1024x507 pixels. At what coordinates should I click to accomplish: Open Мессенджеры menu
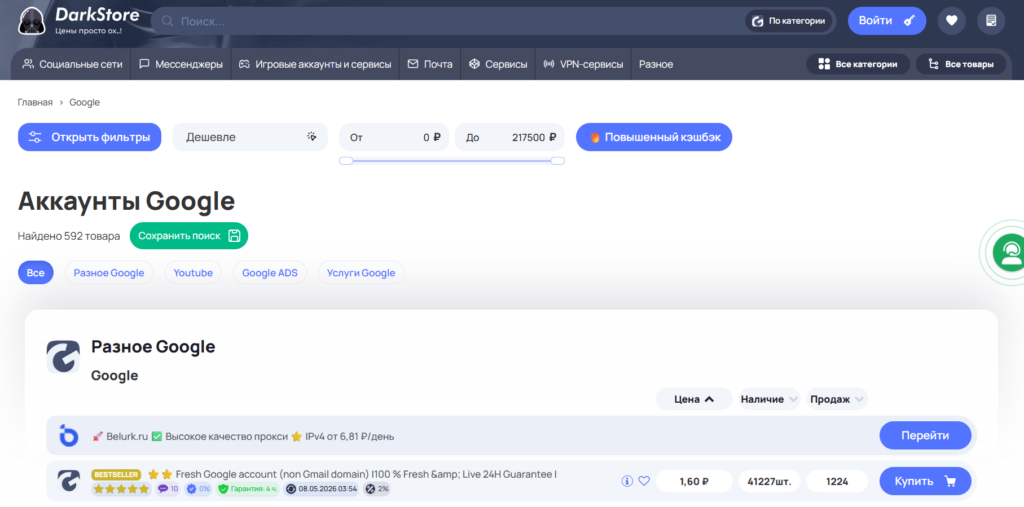tap(181, 64)
